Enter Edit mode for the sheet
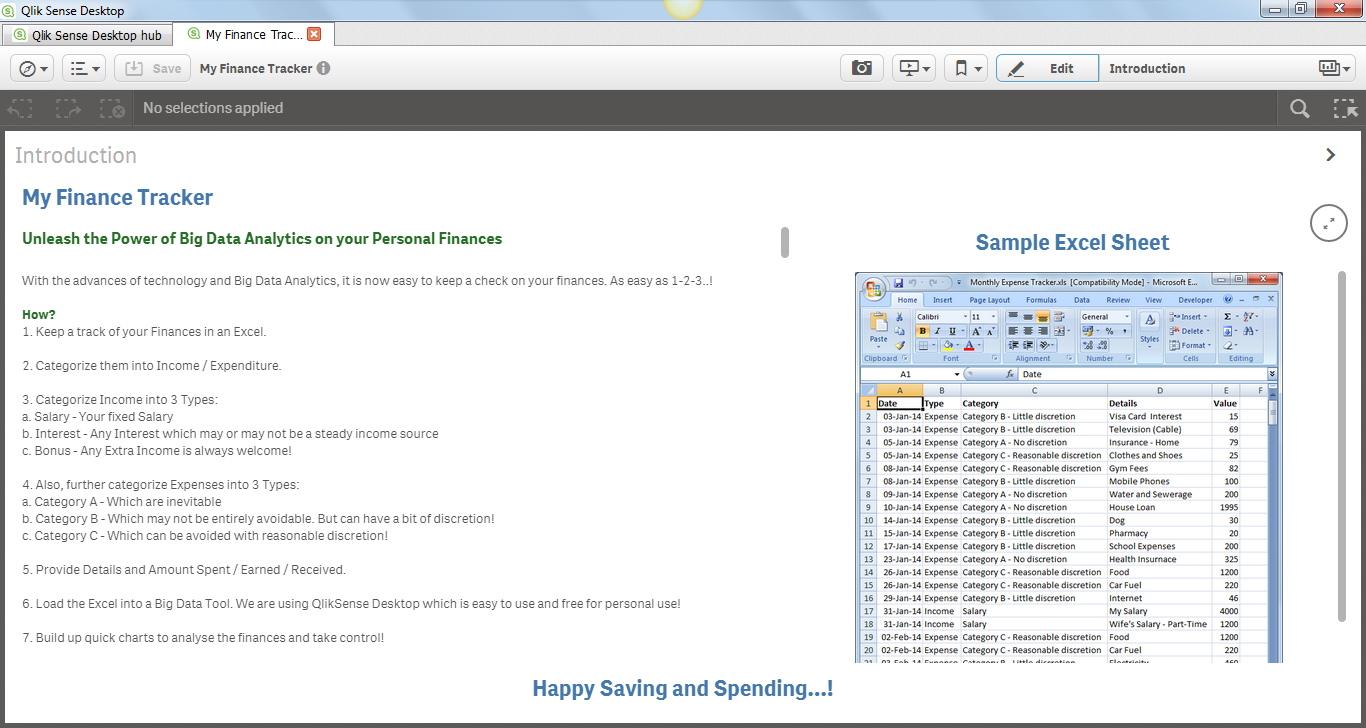Screen dimensions: 1366x728 (1047, 68)
